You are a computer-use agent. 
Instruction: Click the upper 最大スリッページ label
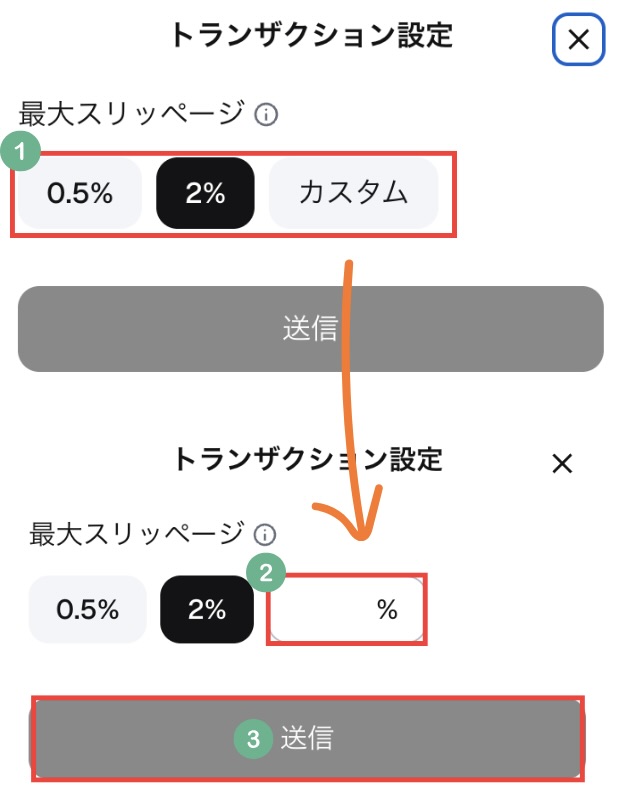tap(130, 114)
